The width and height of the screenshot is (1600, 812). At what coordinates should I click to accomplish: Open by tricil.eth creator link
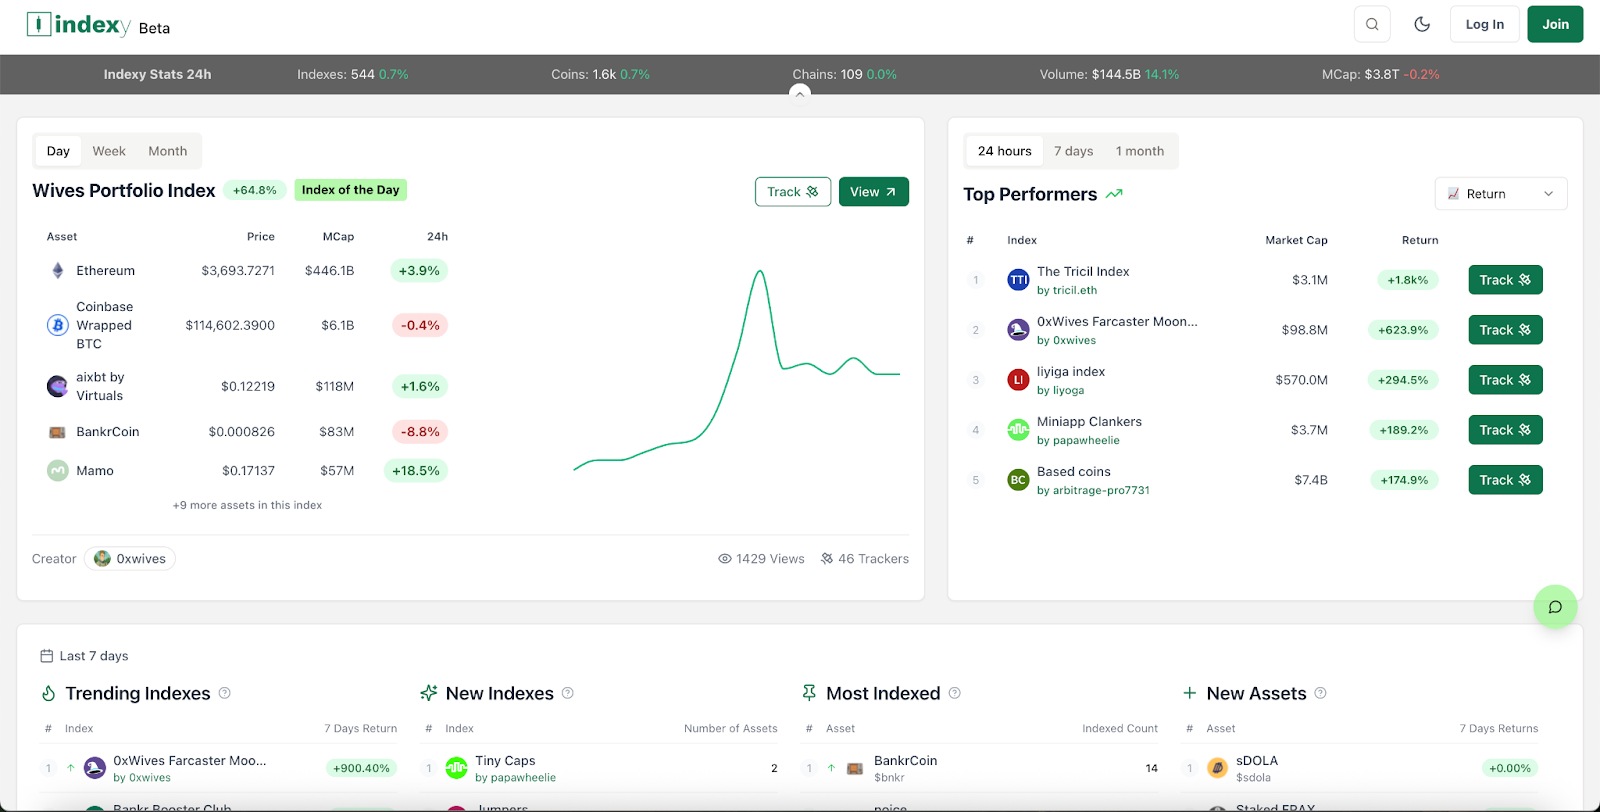[x=1067, y=291]
